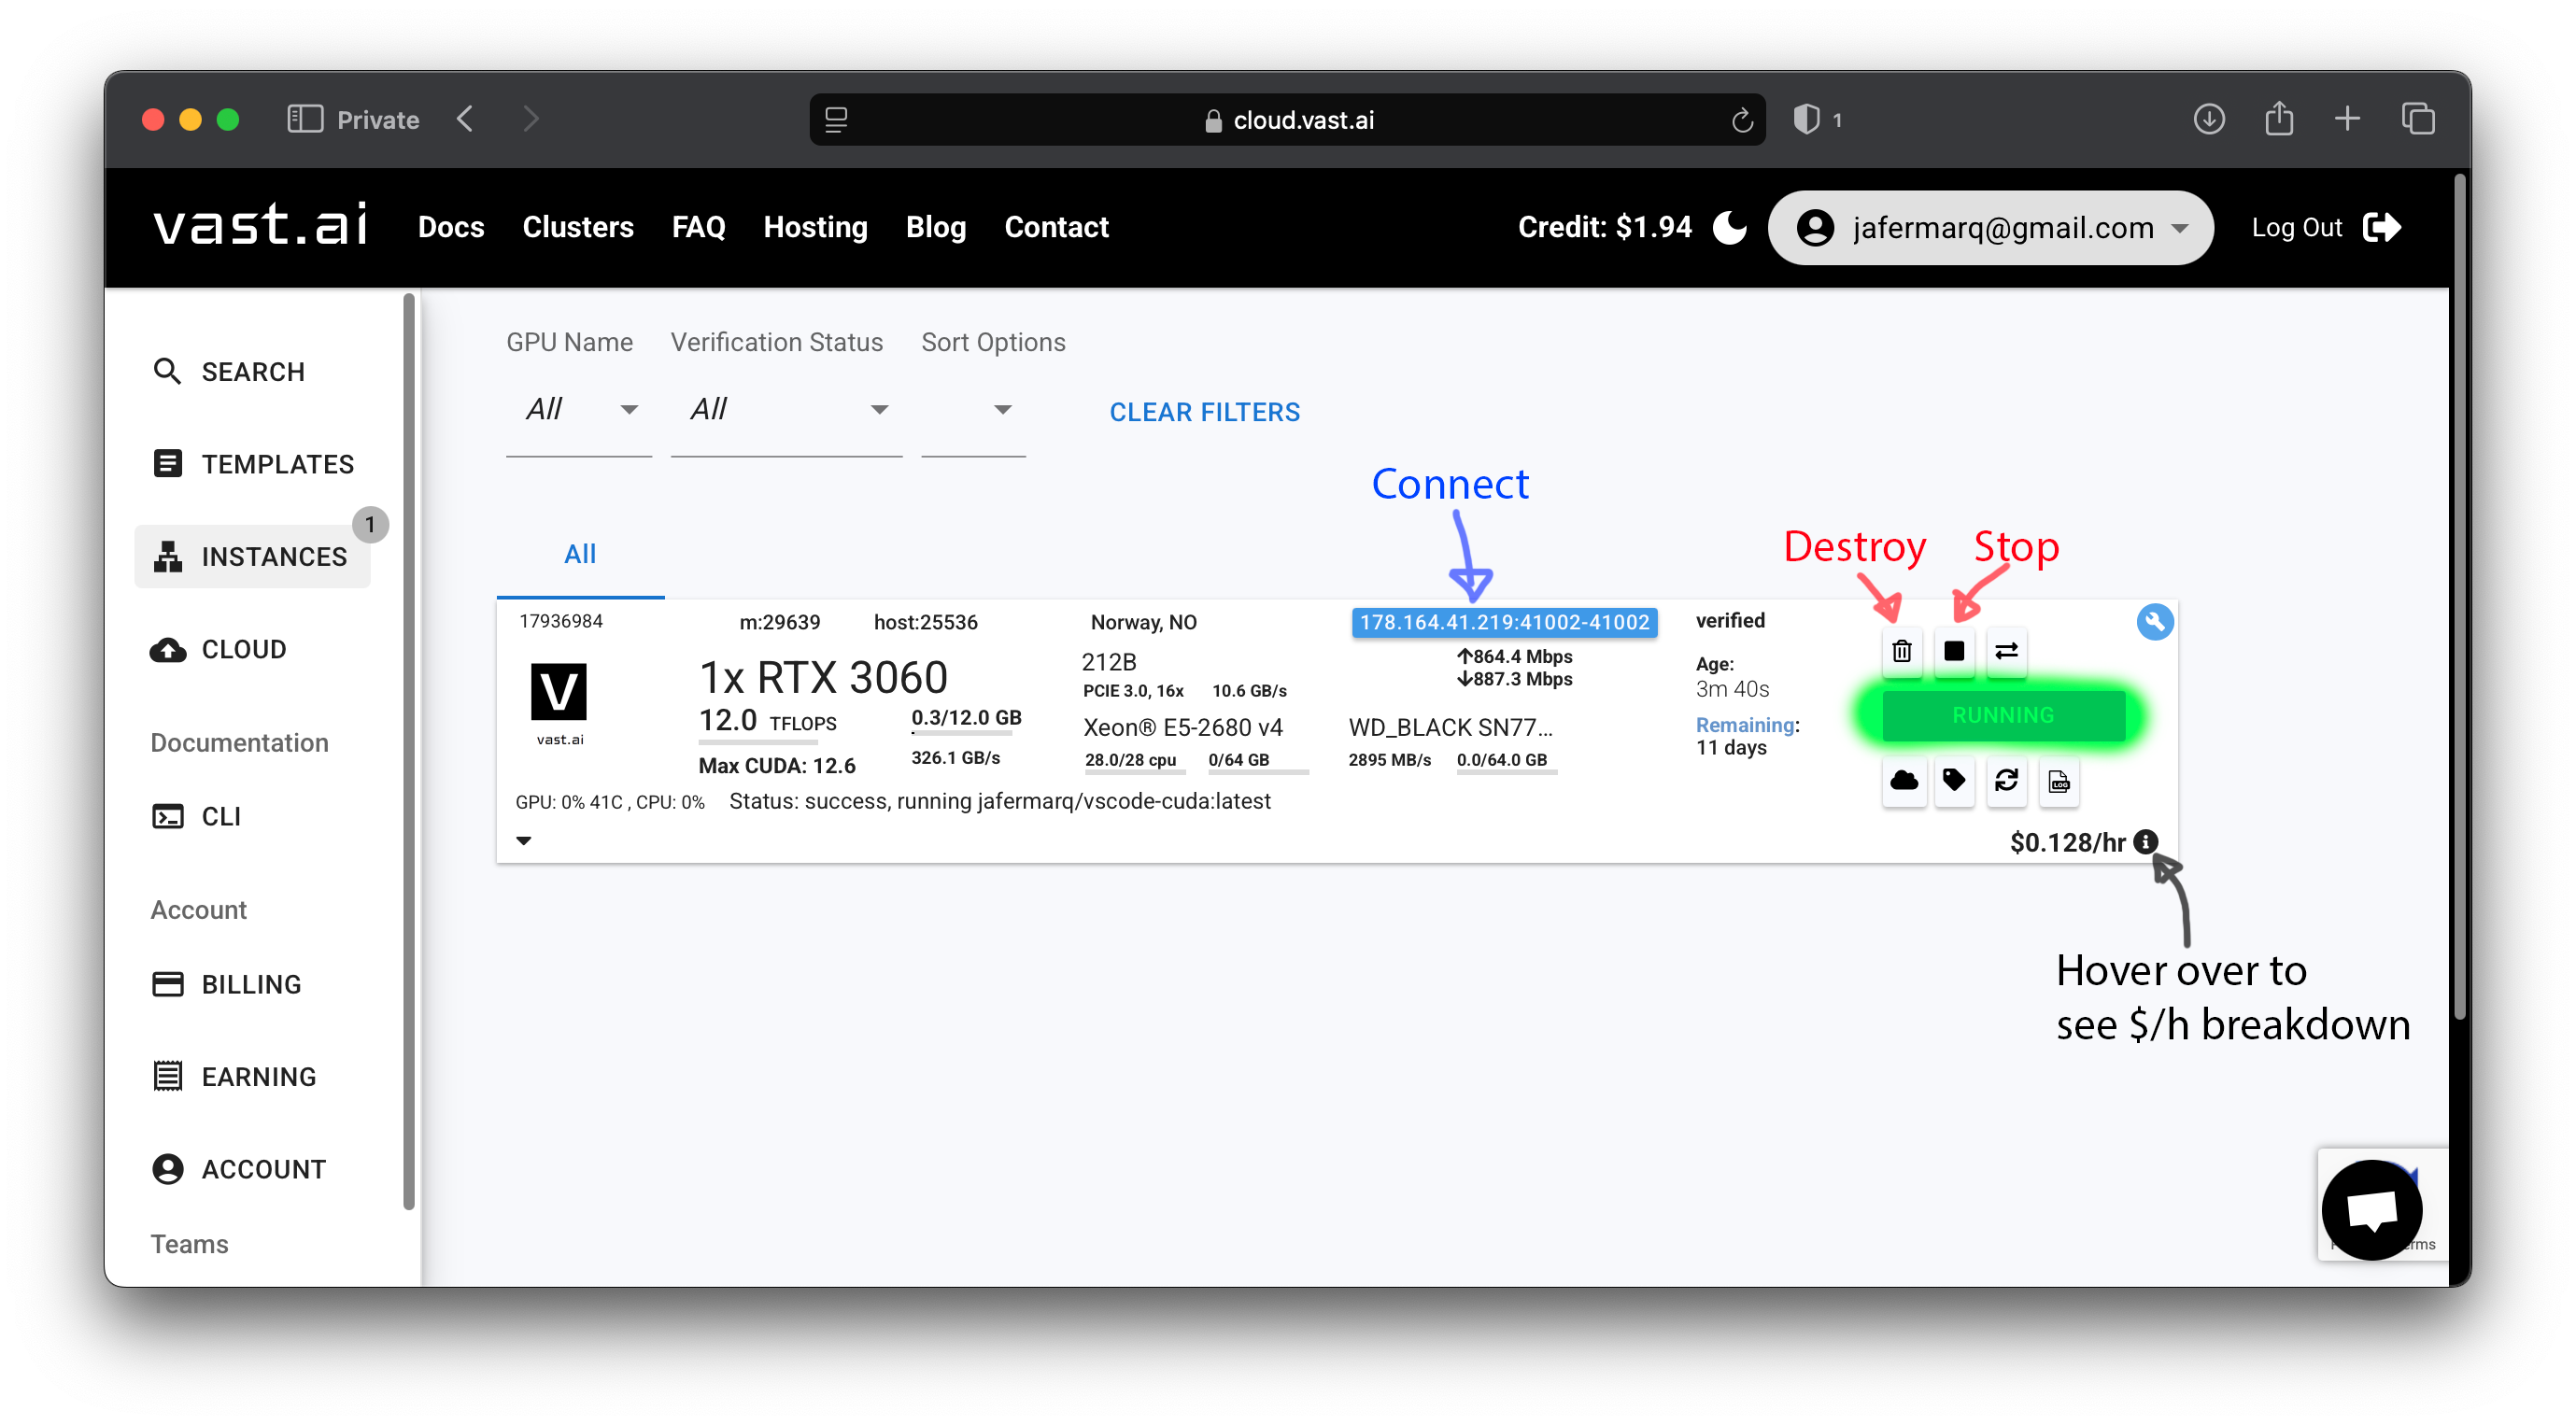Click the Safari share icon
Image resolution: width=2576 pixels, height=1425 pixels.
coord(2278,118)
